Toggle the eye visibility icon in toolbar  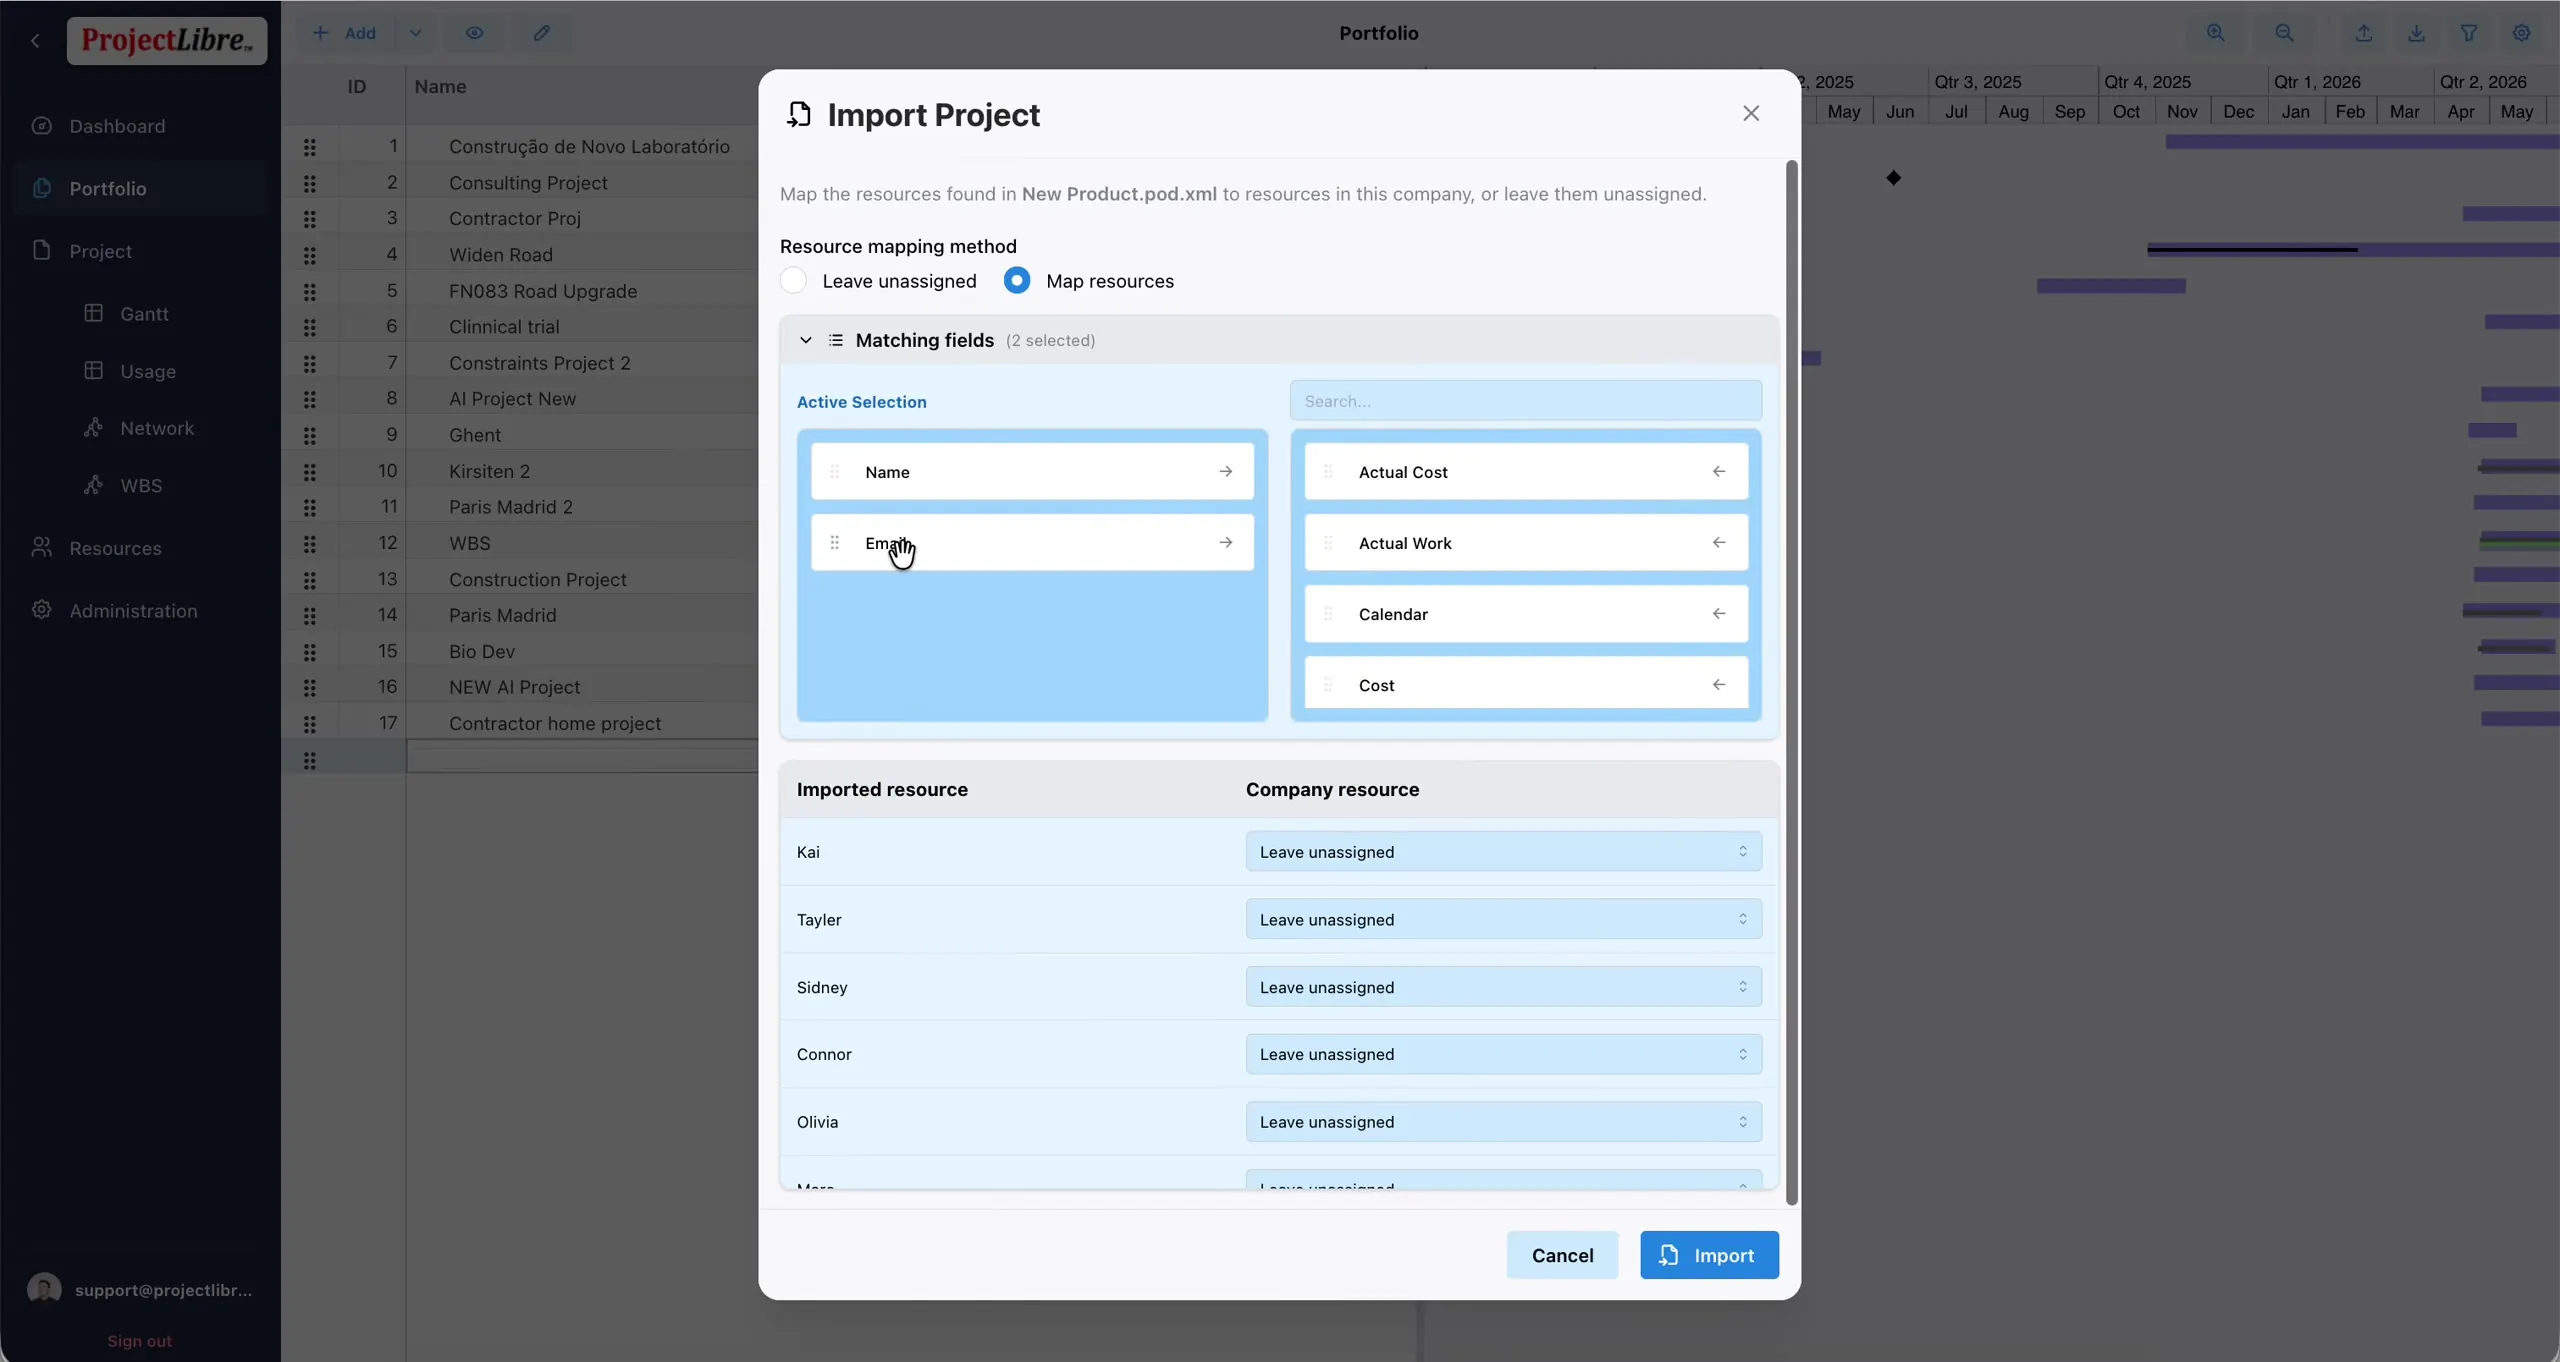click(x=474, y=33)
